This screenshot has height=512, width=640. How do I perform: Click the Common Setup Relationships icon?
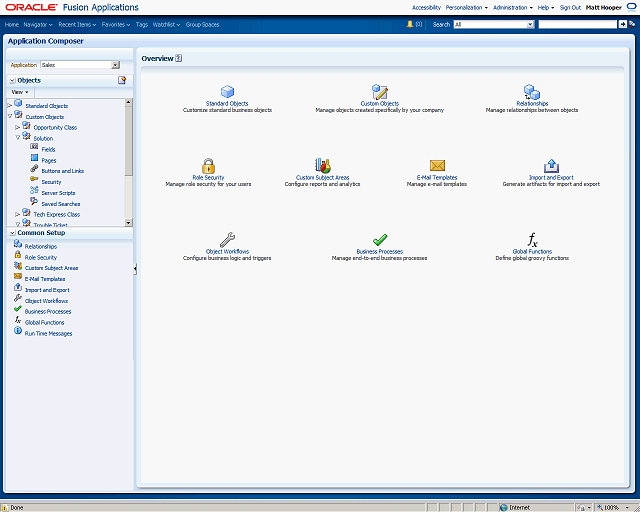pyautogui.click(x=18, y=244)
